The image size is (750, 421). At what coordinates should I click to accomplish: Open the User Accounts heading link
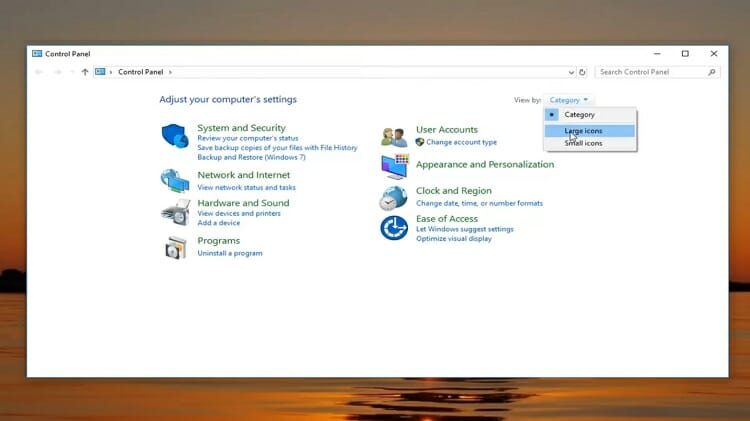click(447, 130)
